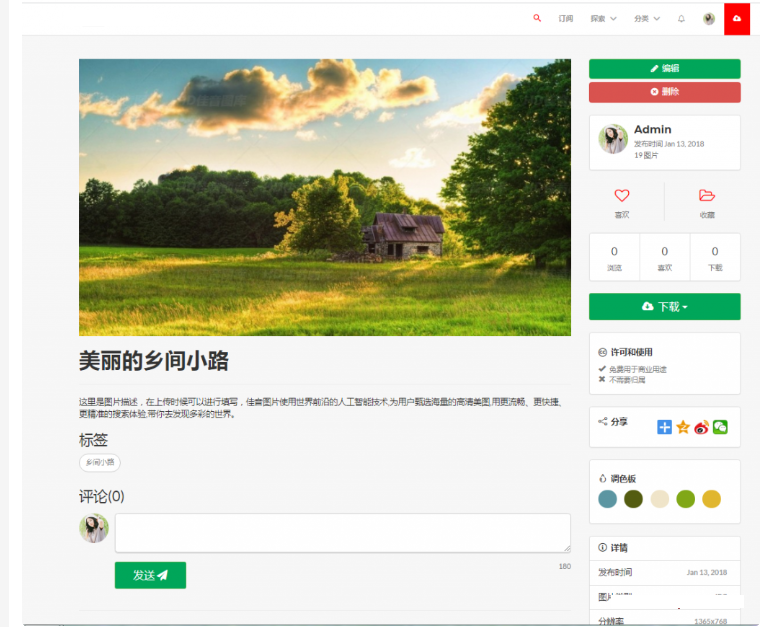Click the folder 收藏 icon
The width and height of the screenshot is (770, 627).
707,195
